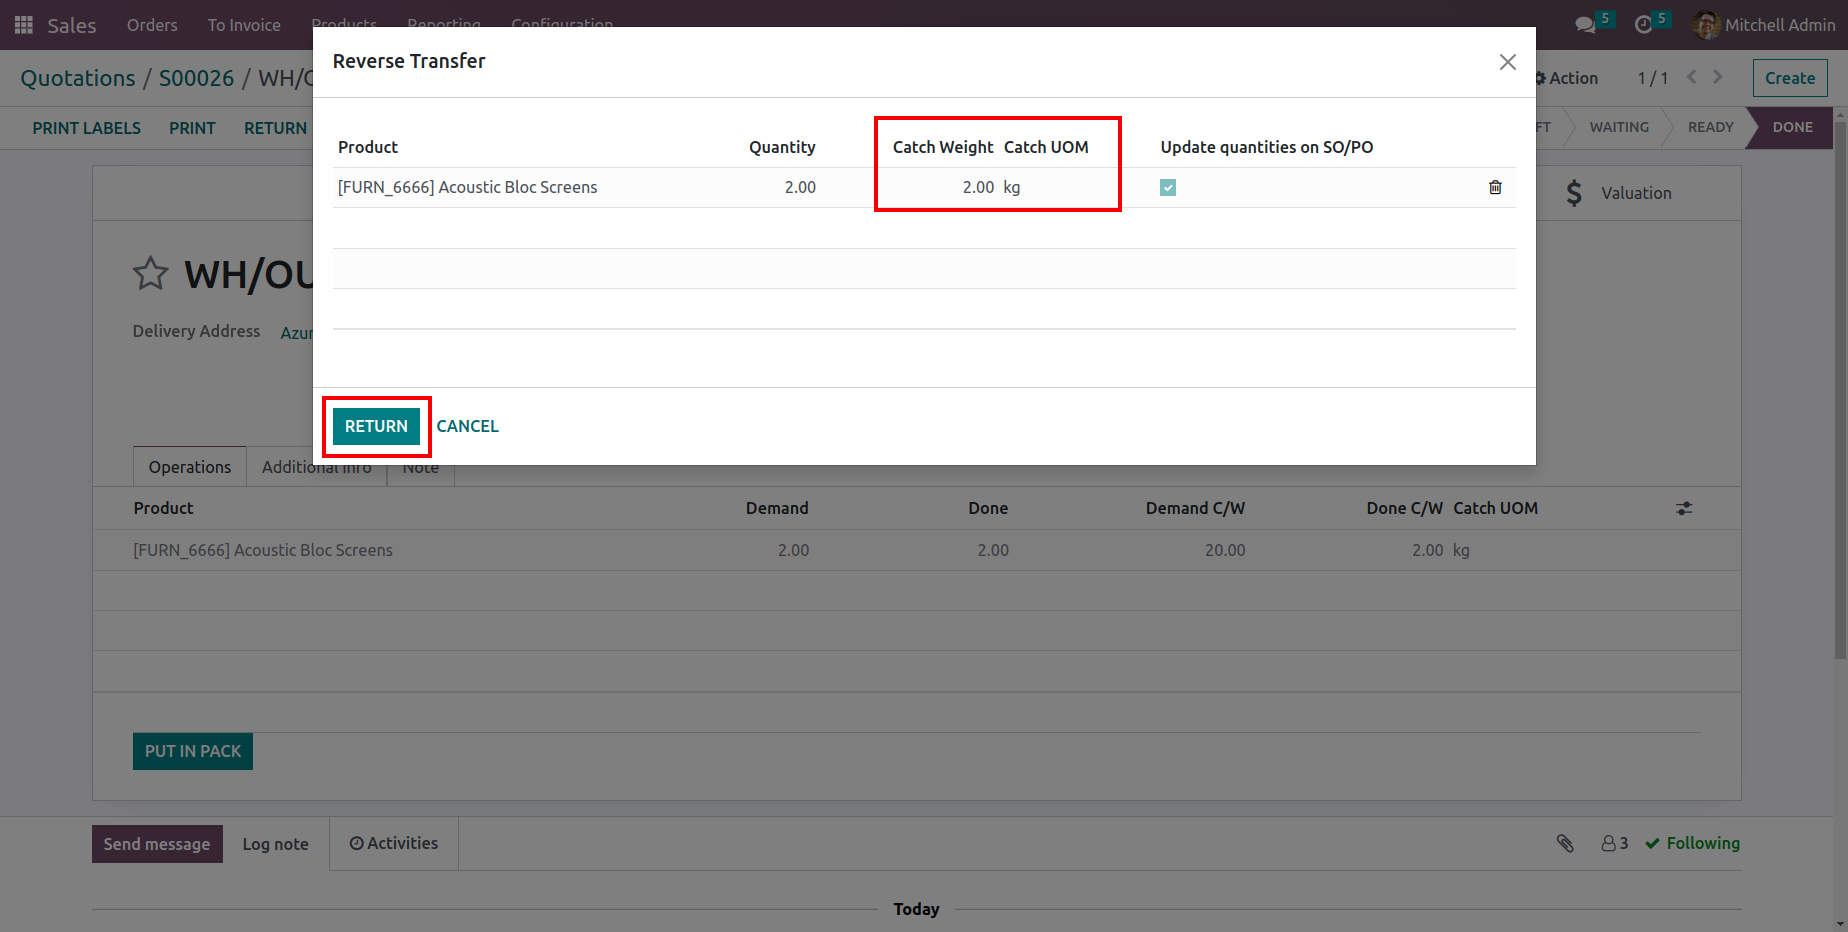Image resolution: width=1848 pixels, height=932 pixels.
Task: Click Send message button
Action: [x=157, y=844]
